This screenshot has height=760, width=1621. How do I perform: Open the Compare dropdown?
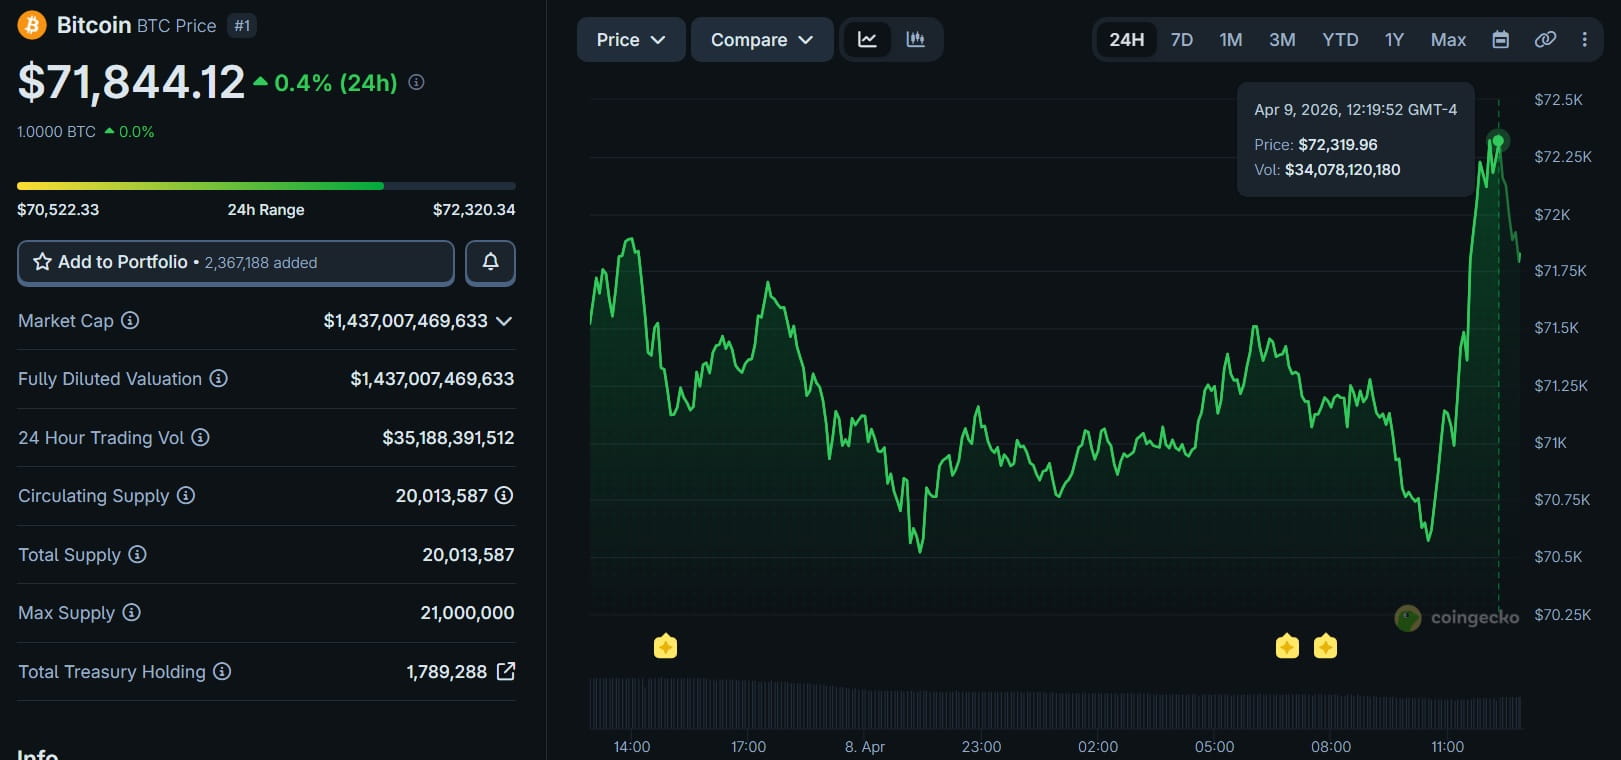point(761,40)
